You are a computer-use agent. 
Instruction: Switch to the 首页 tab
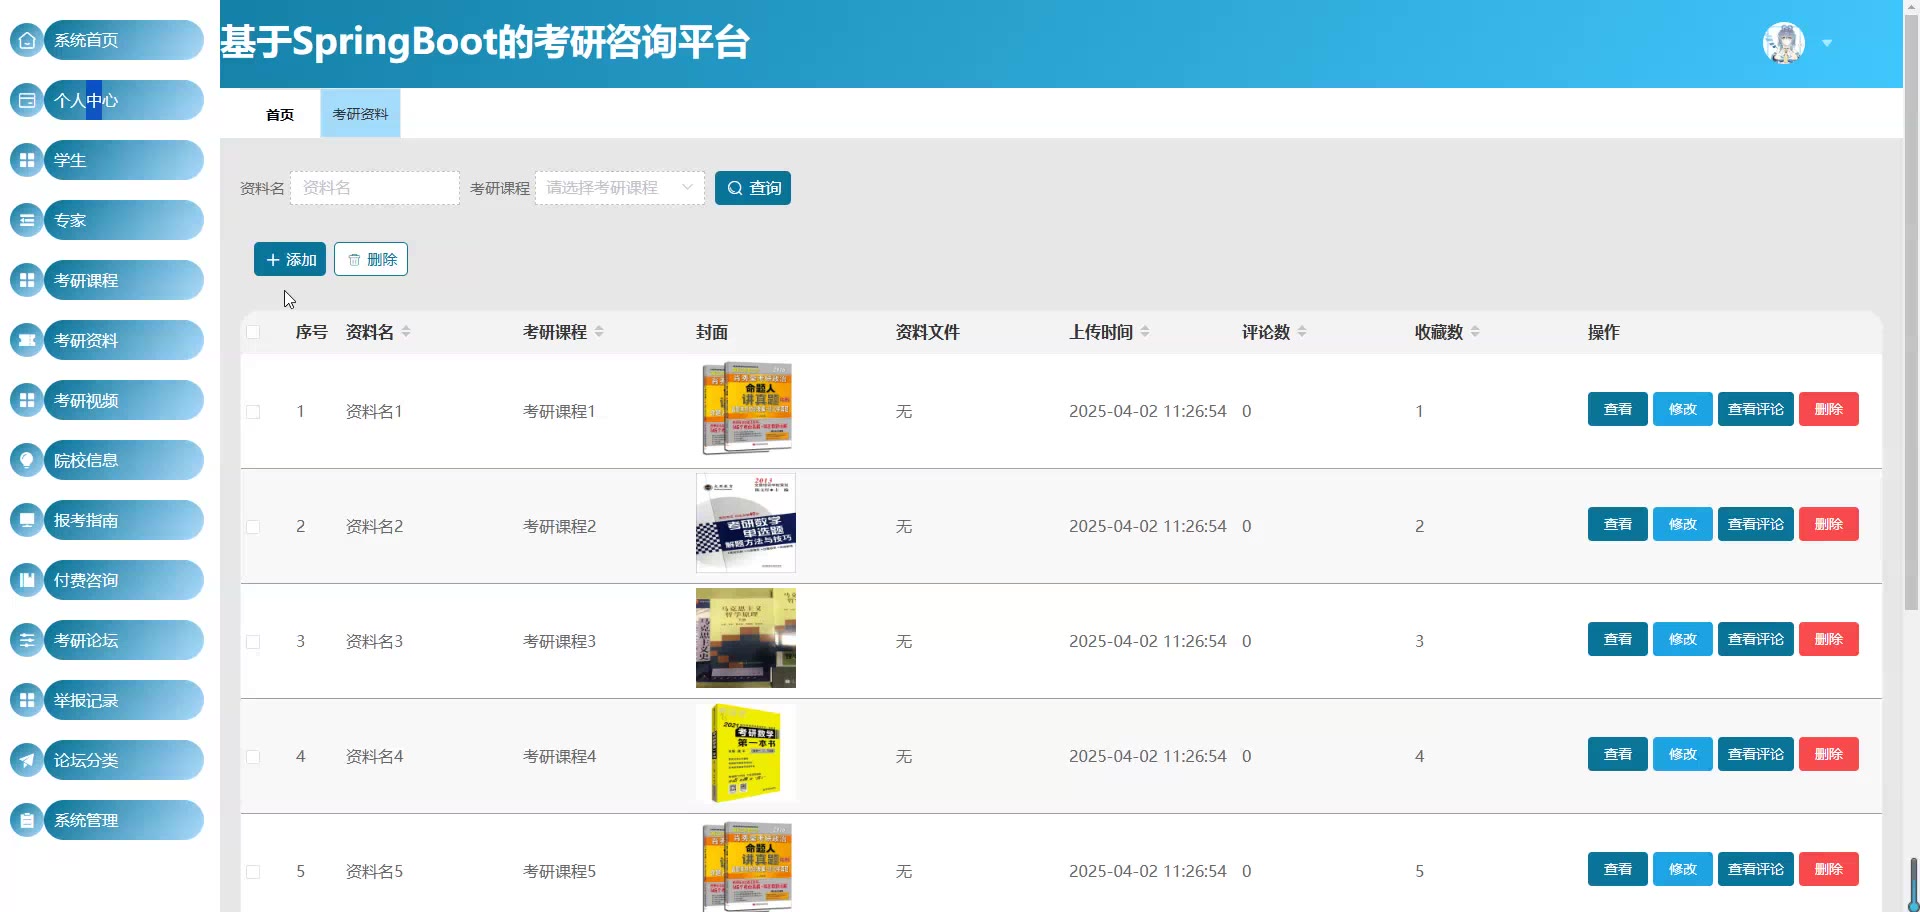click(x=280, y=114)
